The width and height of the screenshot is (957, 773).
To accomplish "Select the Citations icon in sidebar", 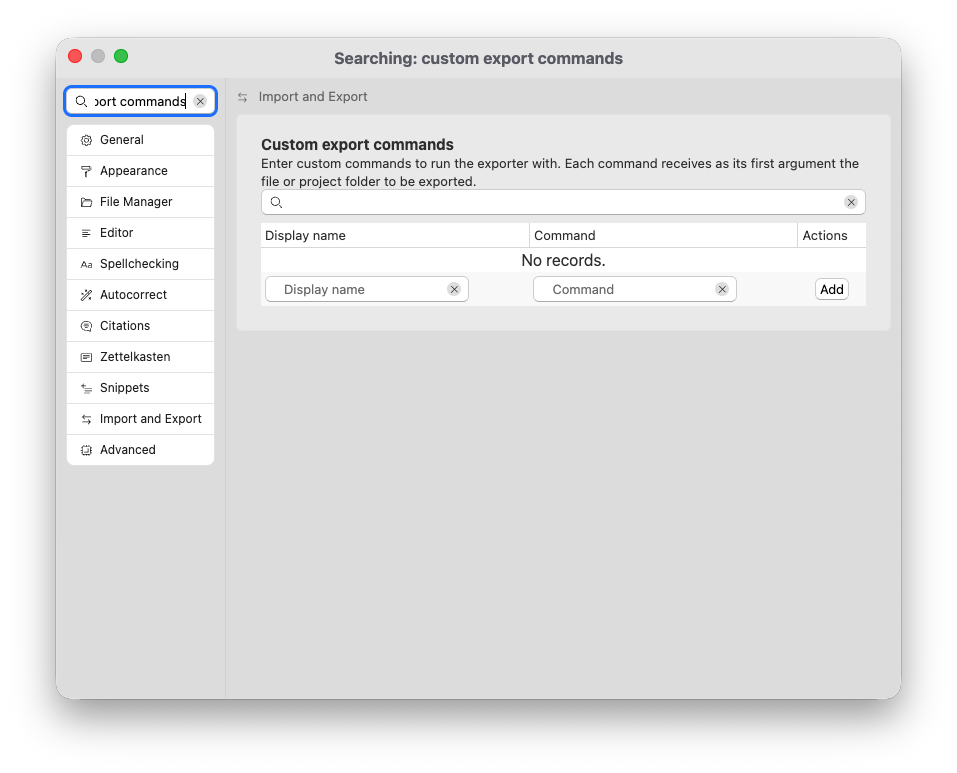I will click(x=86, y=326).
